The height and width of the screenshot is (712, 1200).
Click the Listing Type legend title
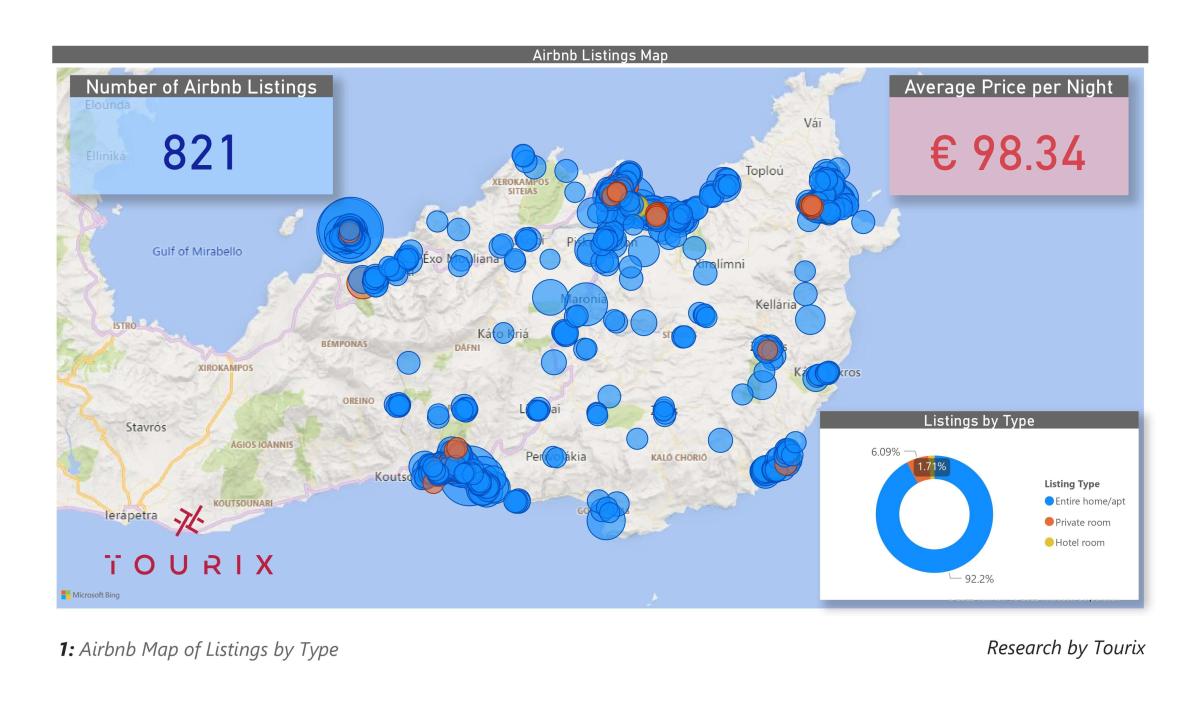(1071, 483)
